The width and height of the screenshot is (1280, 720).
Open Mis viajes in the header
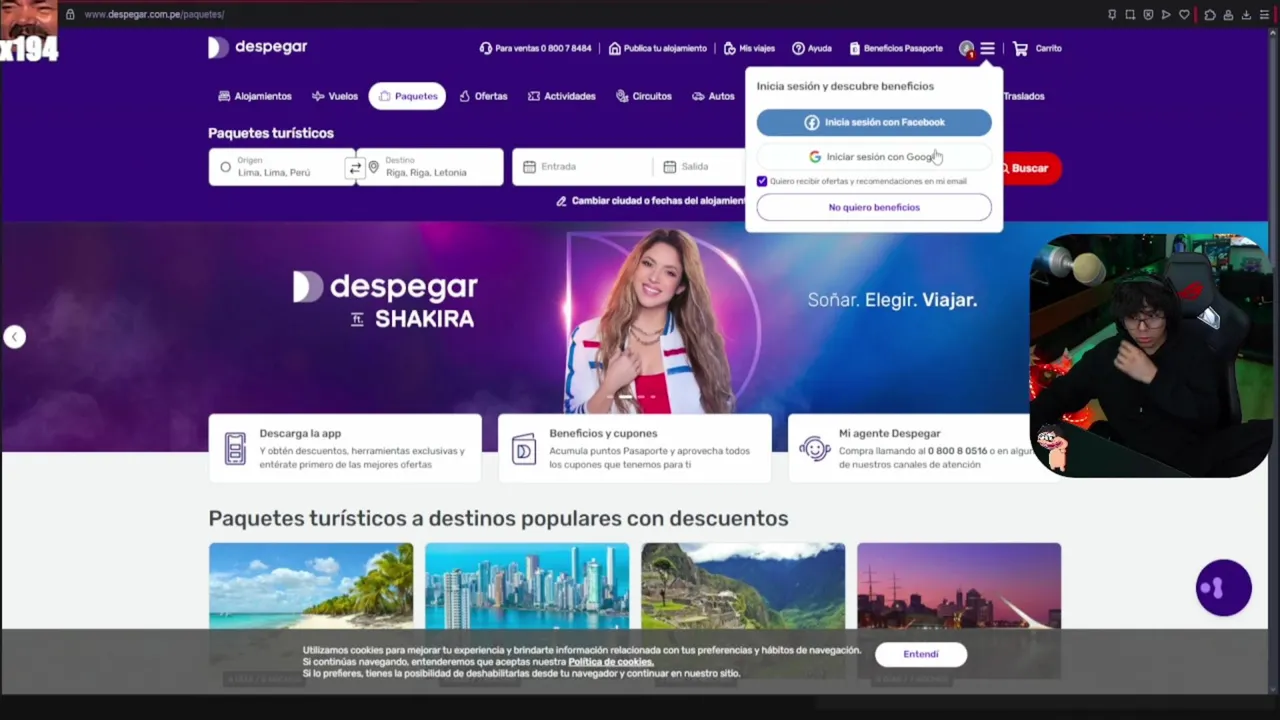749,48
